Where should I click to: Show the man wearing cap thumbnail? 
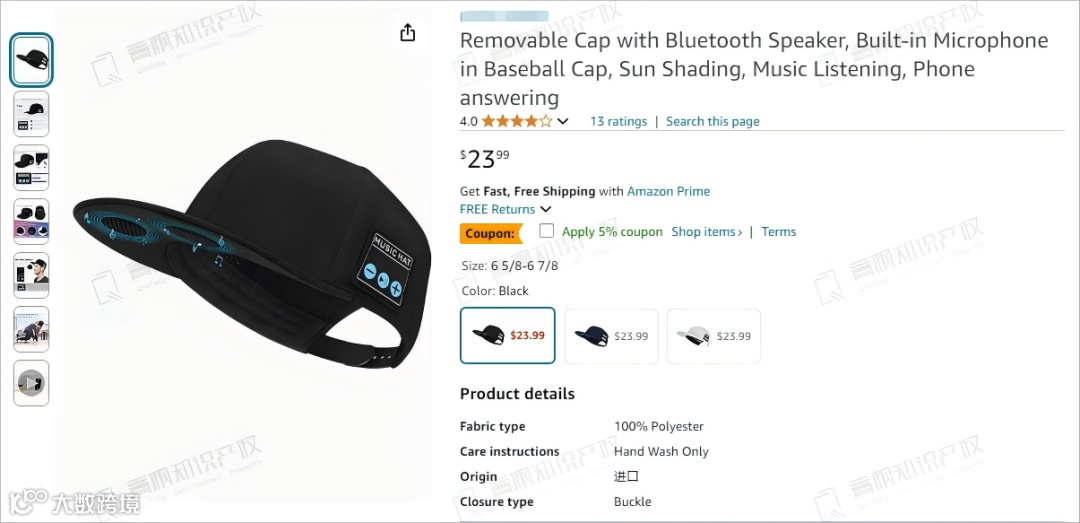(31, 275)
